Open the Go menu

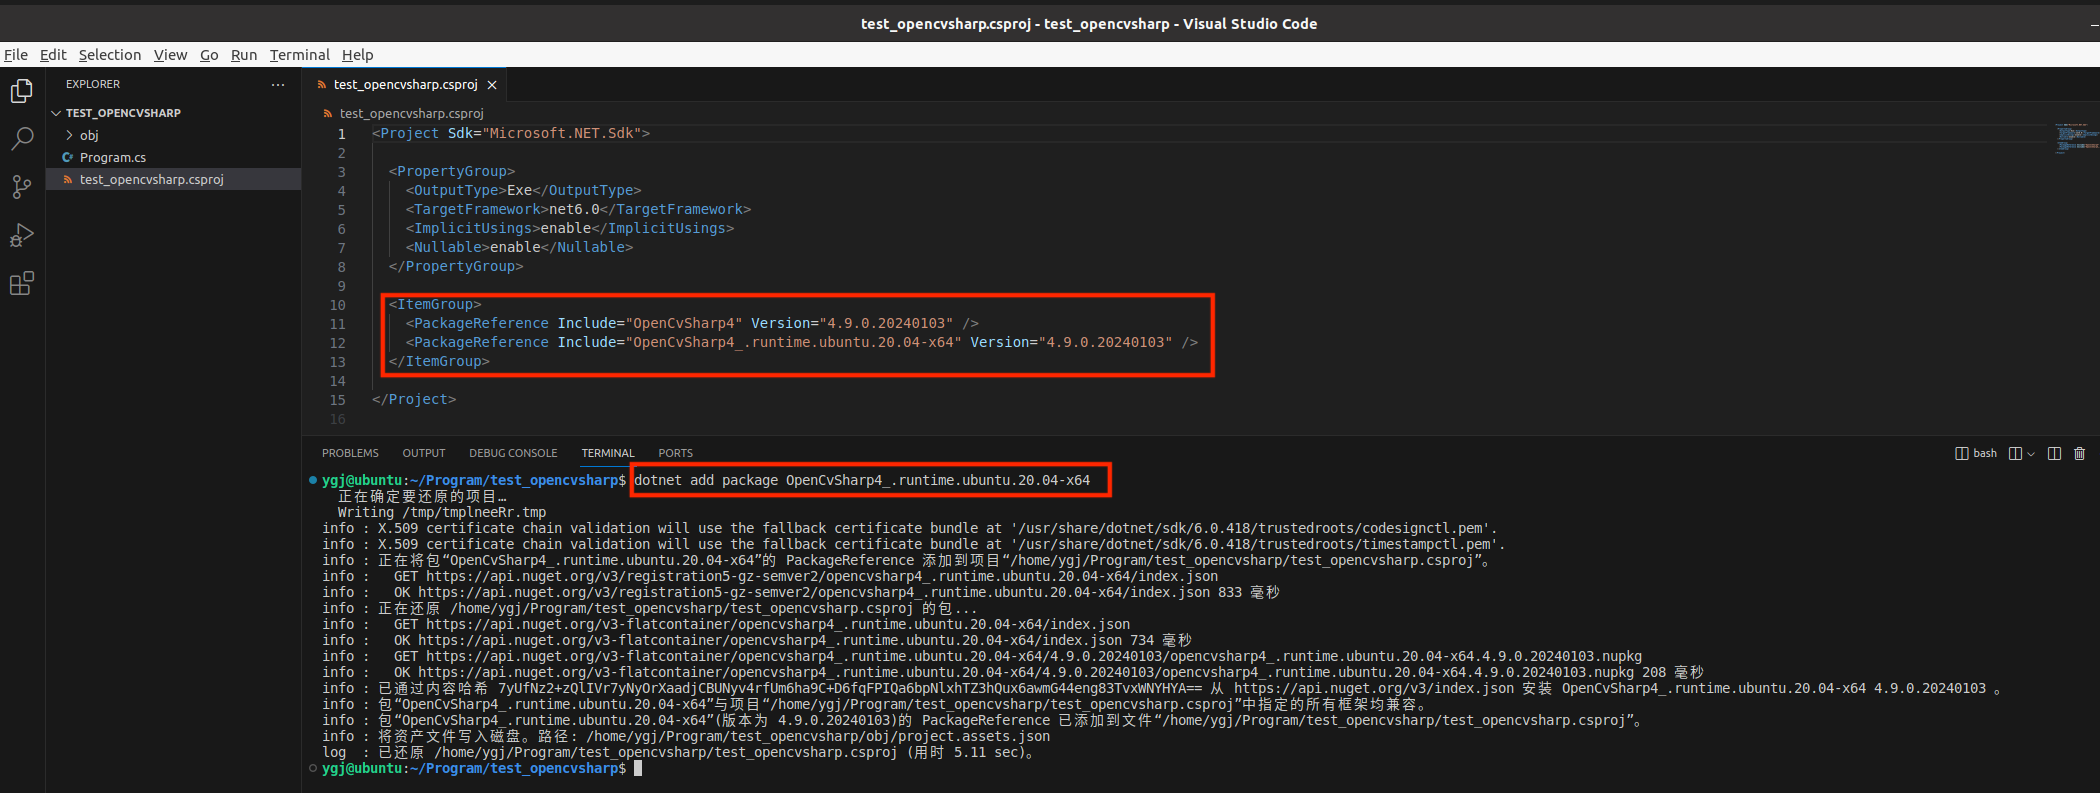[x=209, y=55]
